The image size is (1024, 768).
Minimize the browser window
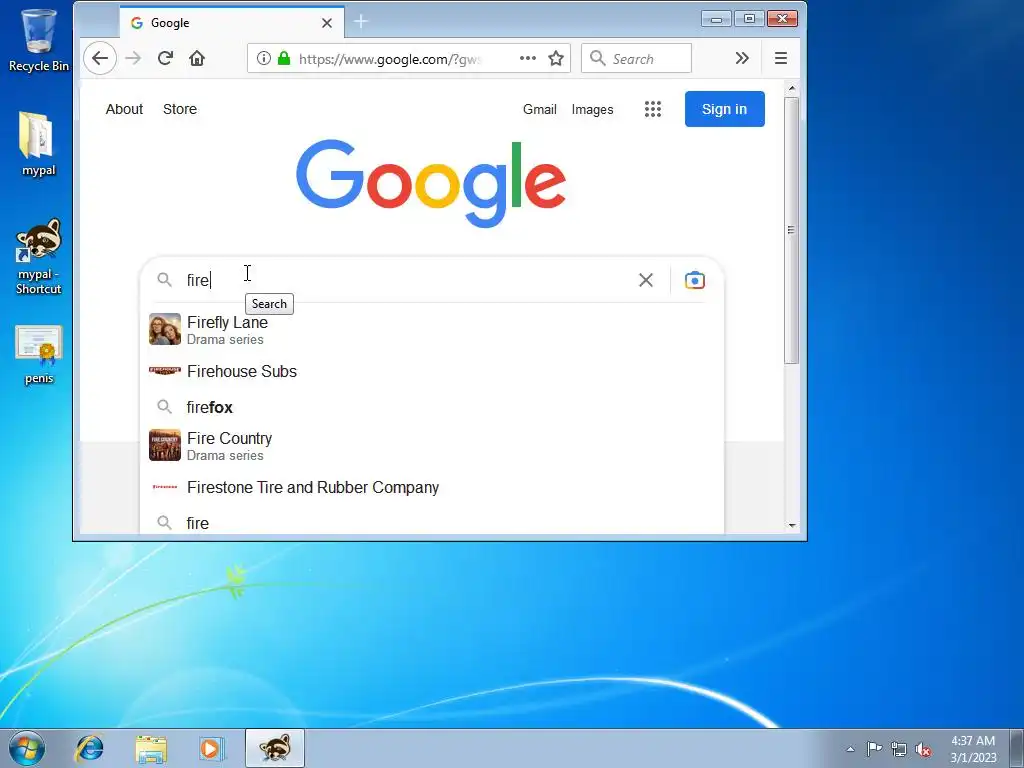(x=716, y=19)
